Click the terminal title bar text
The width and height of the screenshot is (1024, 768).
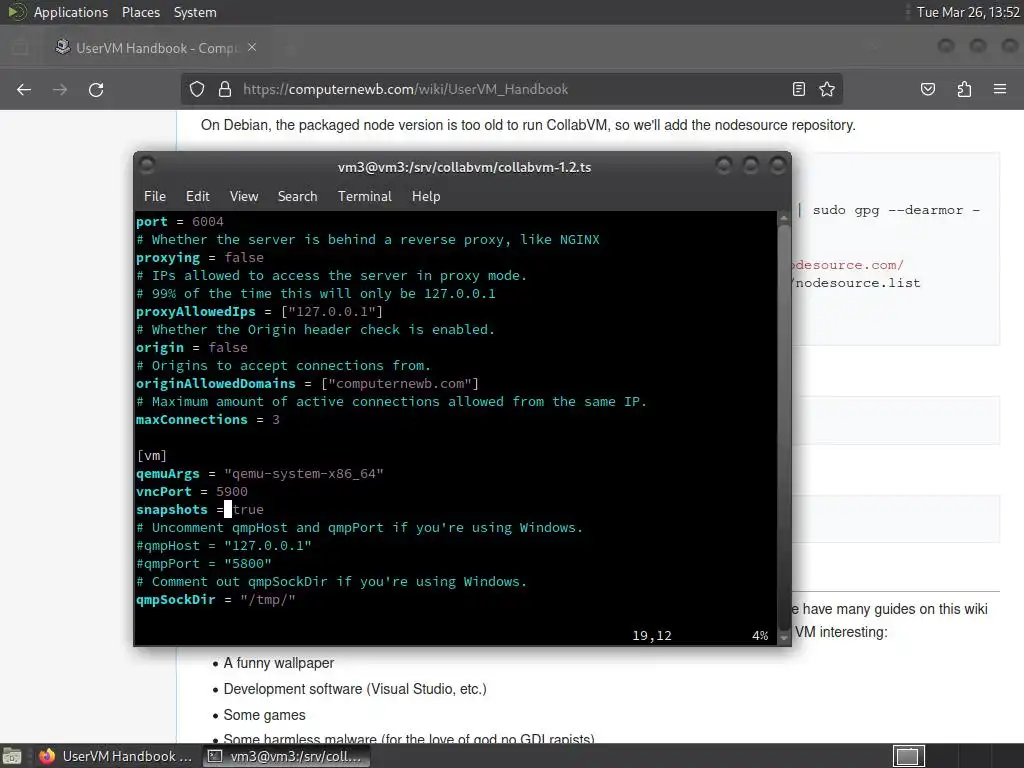(x=464, y=167)
